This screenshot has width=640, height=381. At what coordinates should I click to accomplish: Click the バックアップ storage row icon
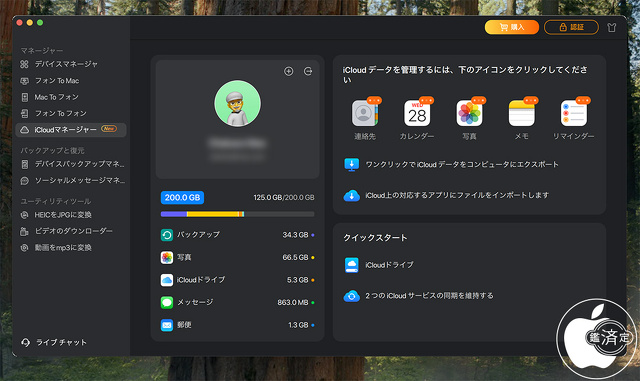(167, 235)
